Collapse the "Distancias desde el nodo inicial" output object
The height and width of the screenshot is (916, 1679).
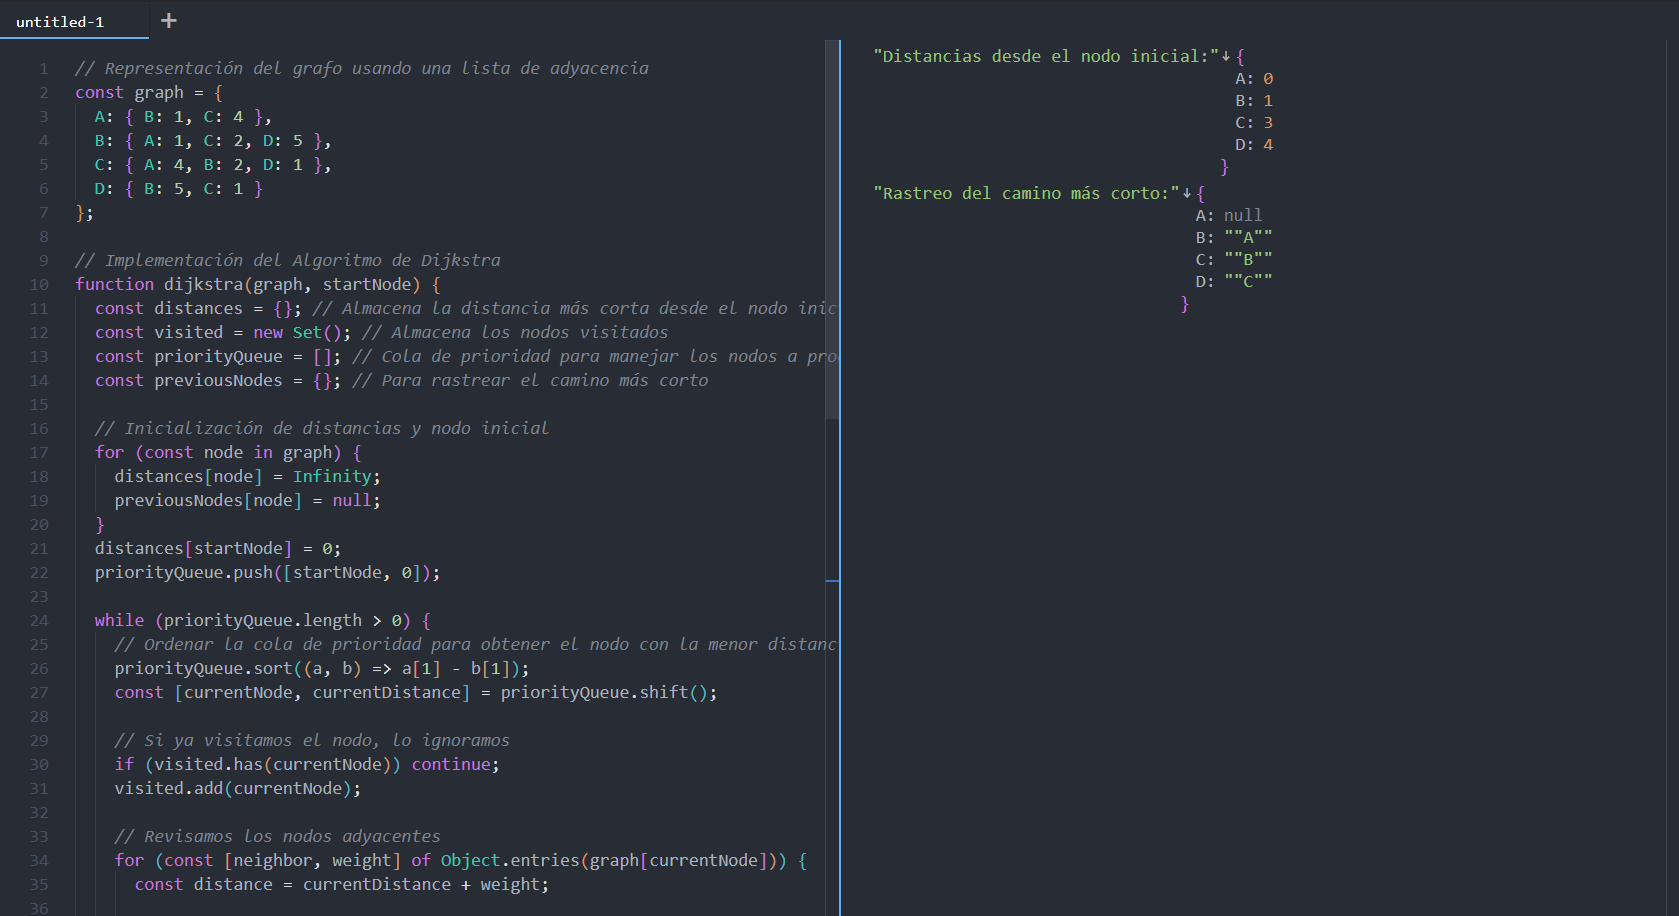[x=1226, y=57]
